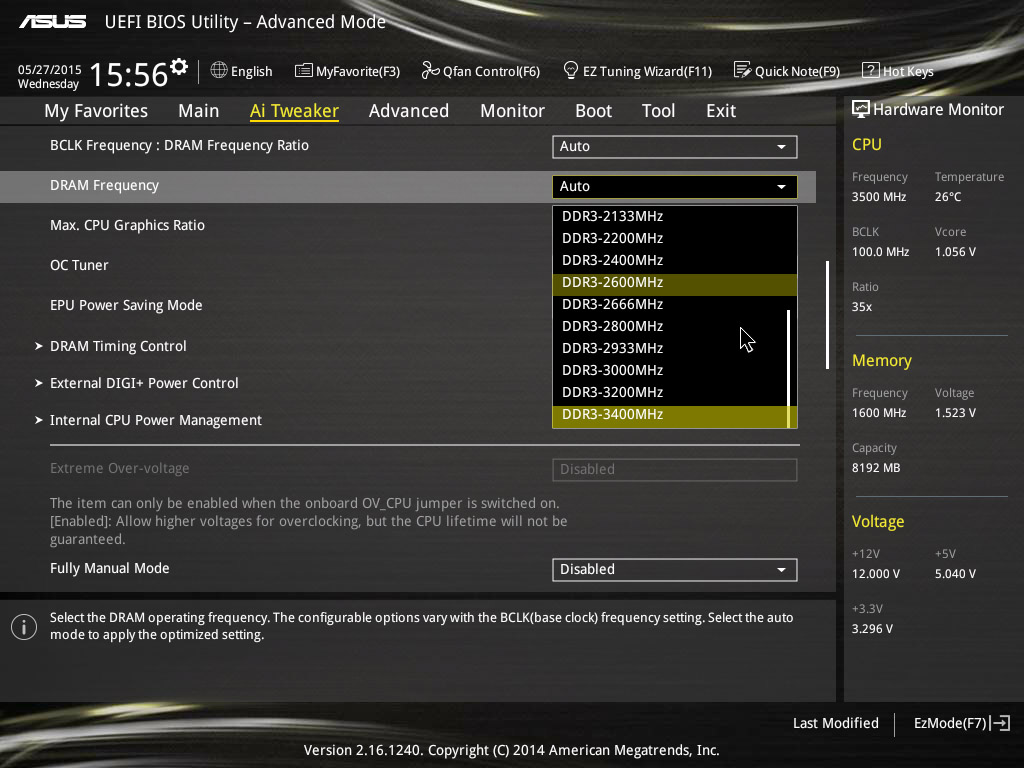The width and height of the screenshot is (1024, 768).
Task: Open BCLK Frequency DRAM Ratio dropdown
Action: (x=675, y=147)
